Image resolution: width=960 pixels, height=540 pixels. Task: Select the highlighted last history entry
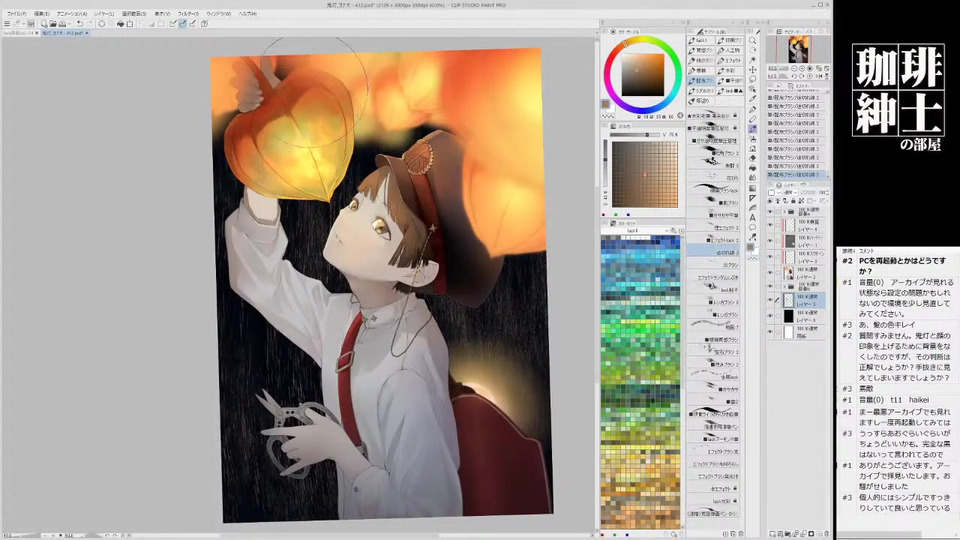click(x=794, y=175)
